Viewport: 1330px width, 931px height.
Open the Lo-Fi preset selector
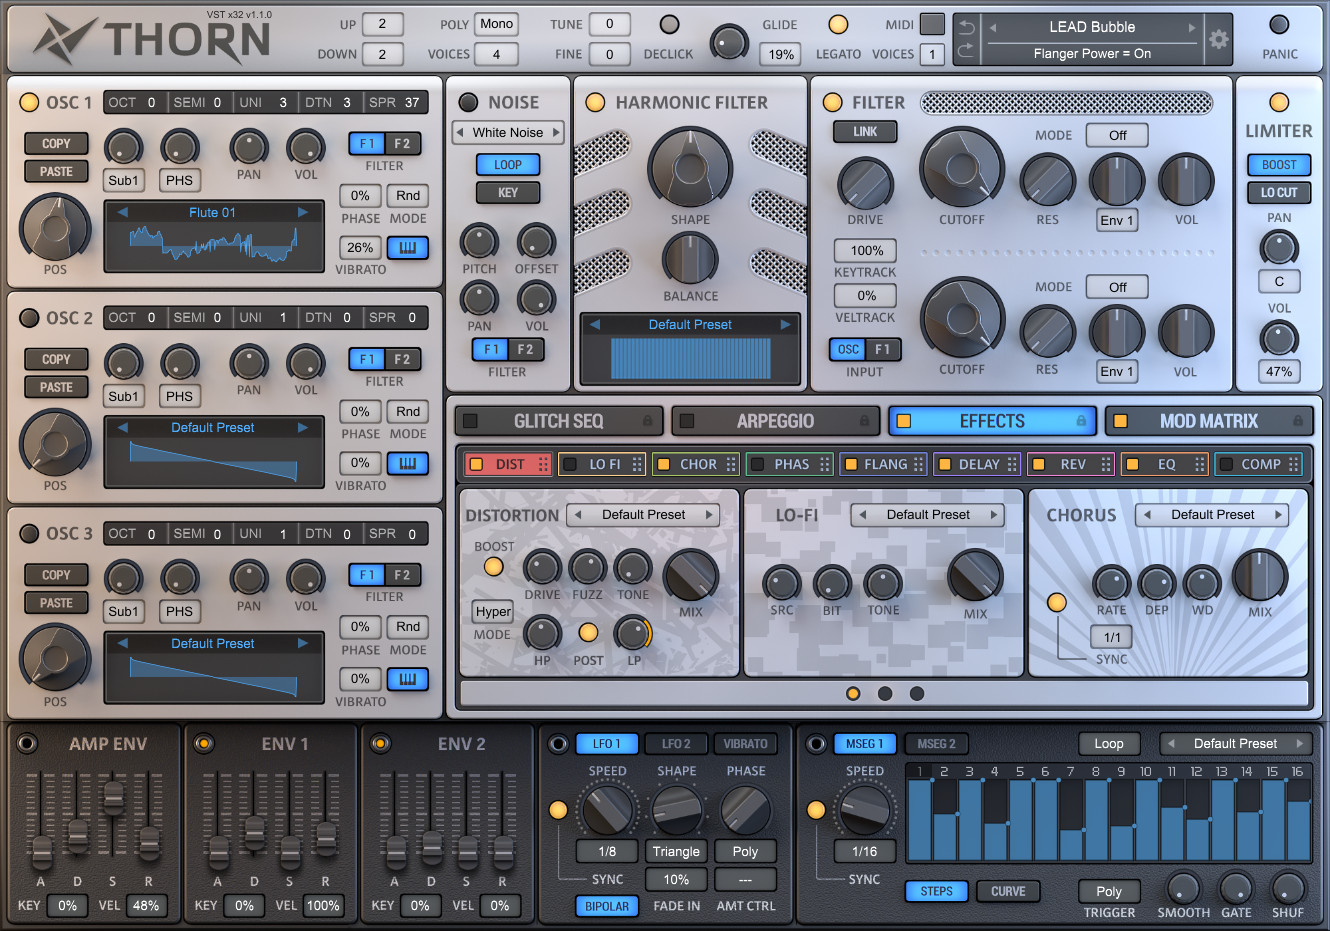coord(928,515)
